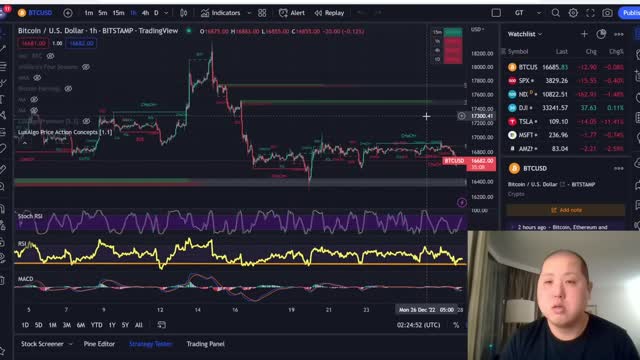Screen dimensions: 640x360
Task: Create an Alert
Action: 292,13
